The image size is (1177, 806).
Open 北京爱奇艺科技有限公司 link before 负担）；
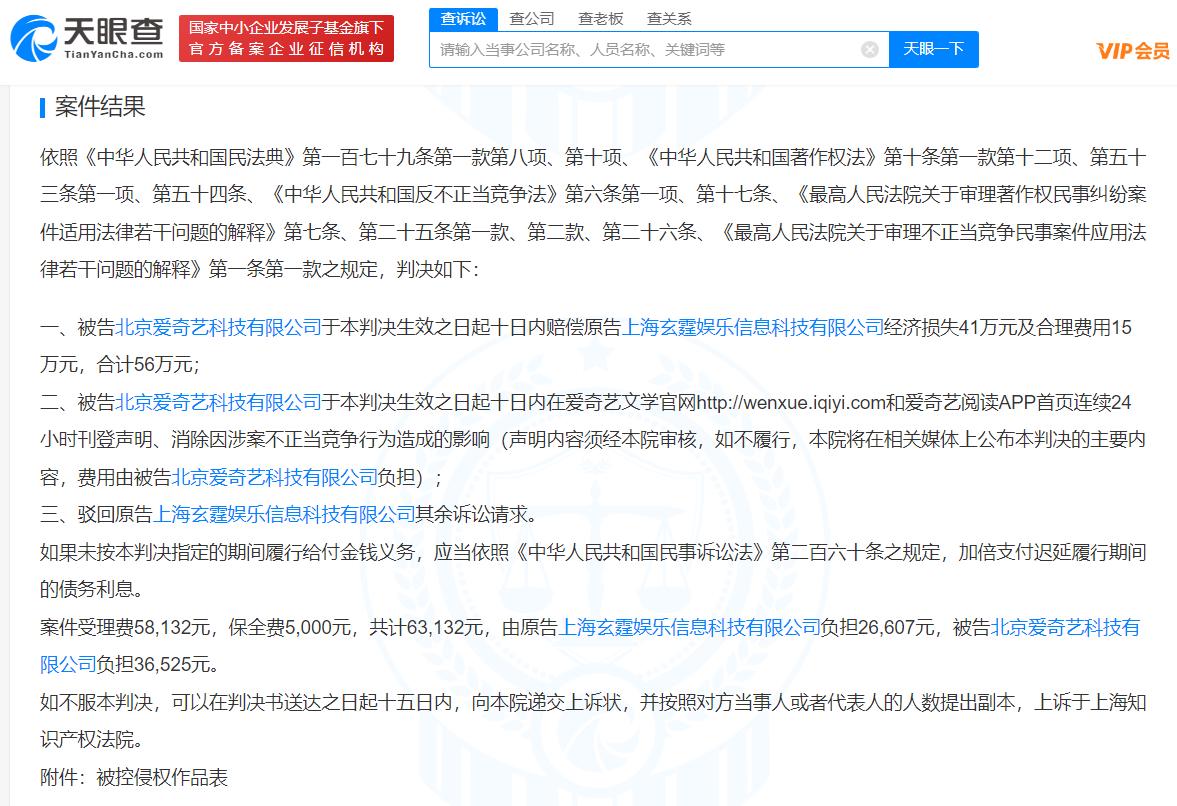(275, 477)
